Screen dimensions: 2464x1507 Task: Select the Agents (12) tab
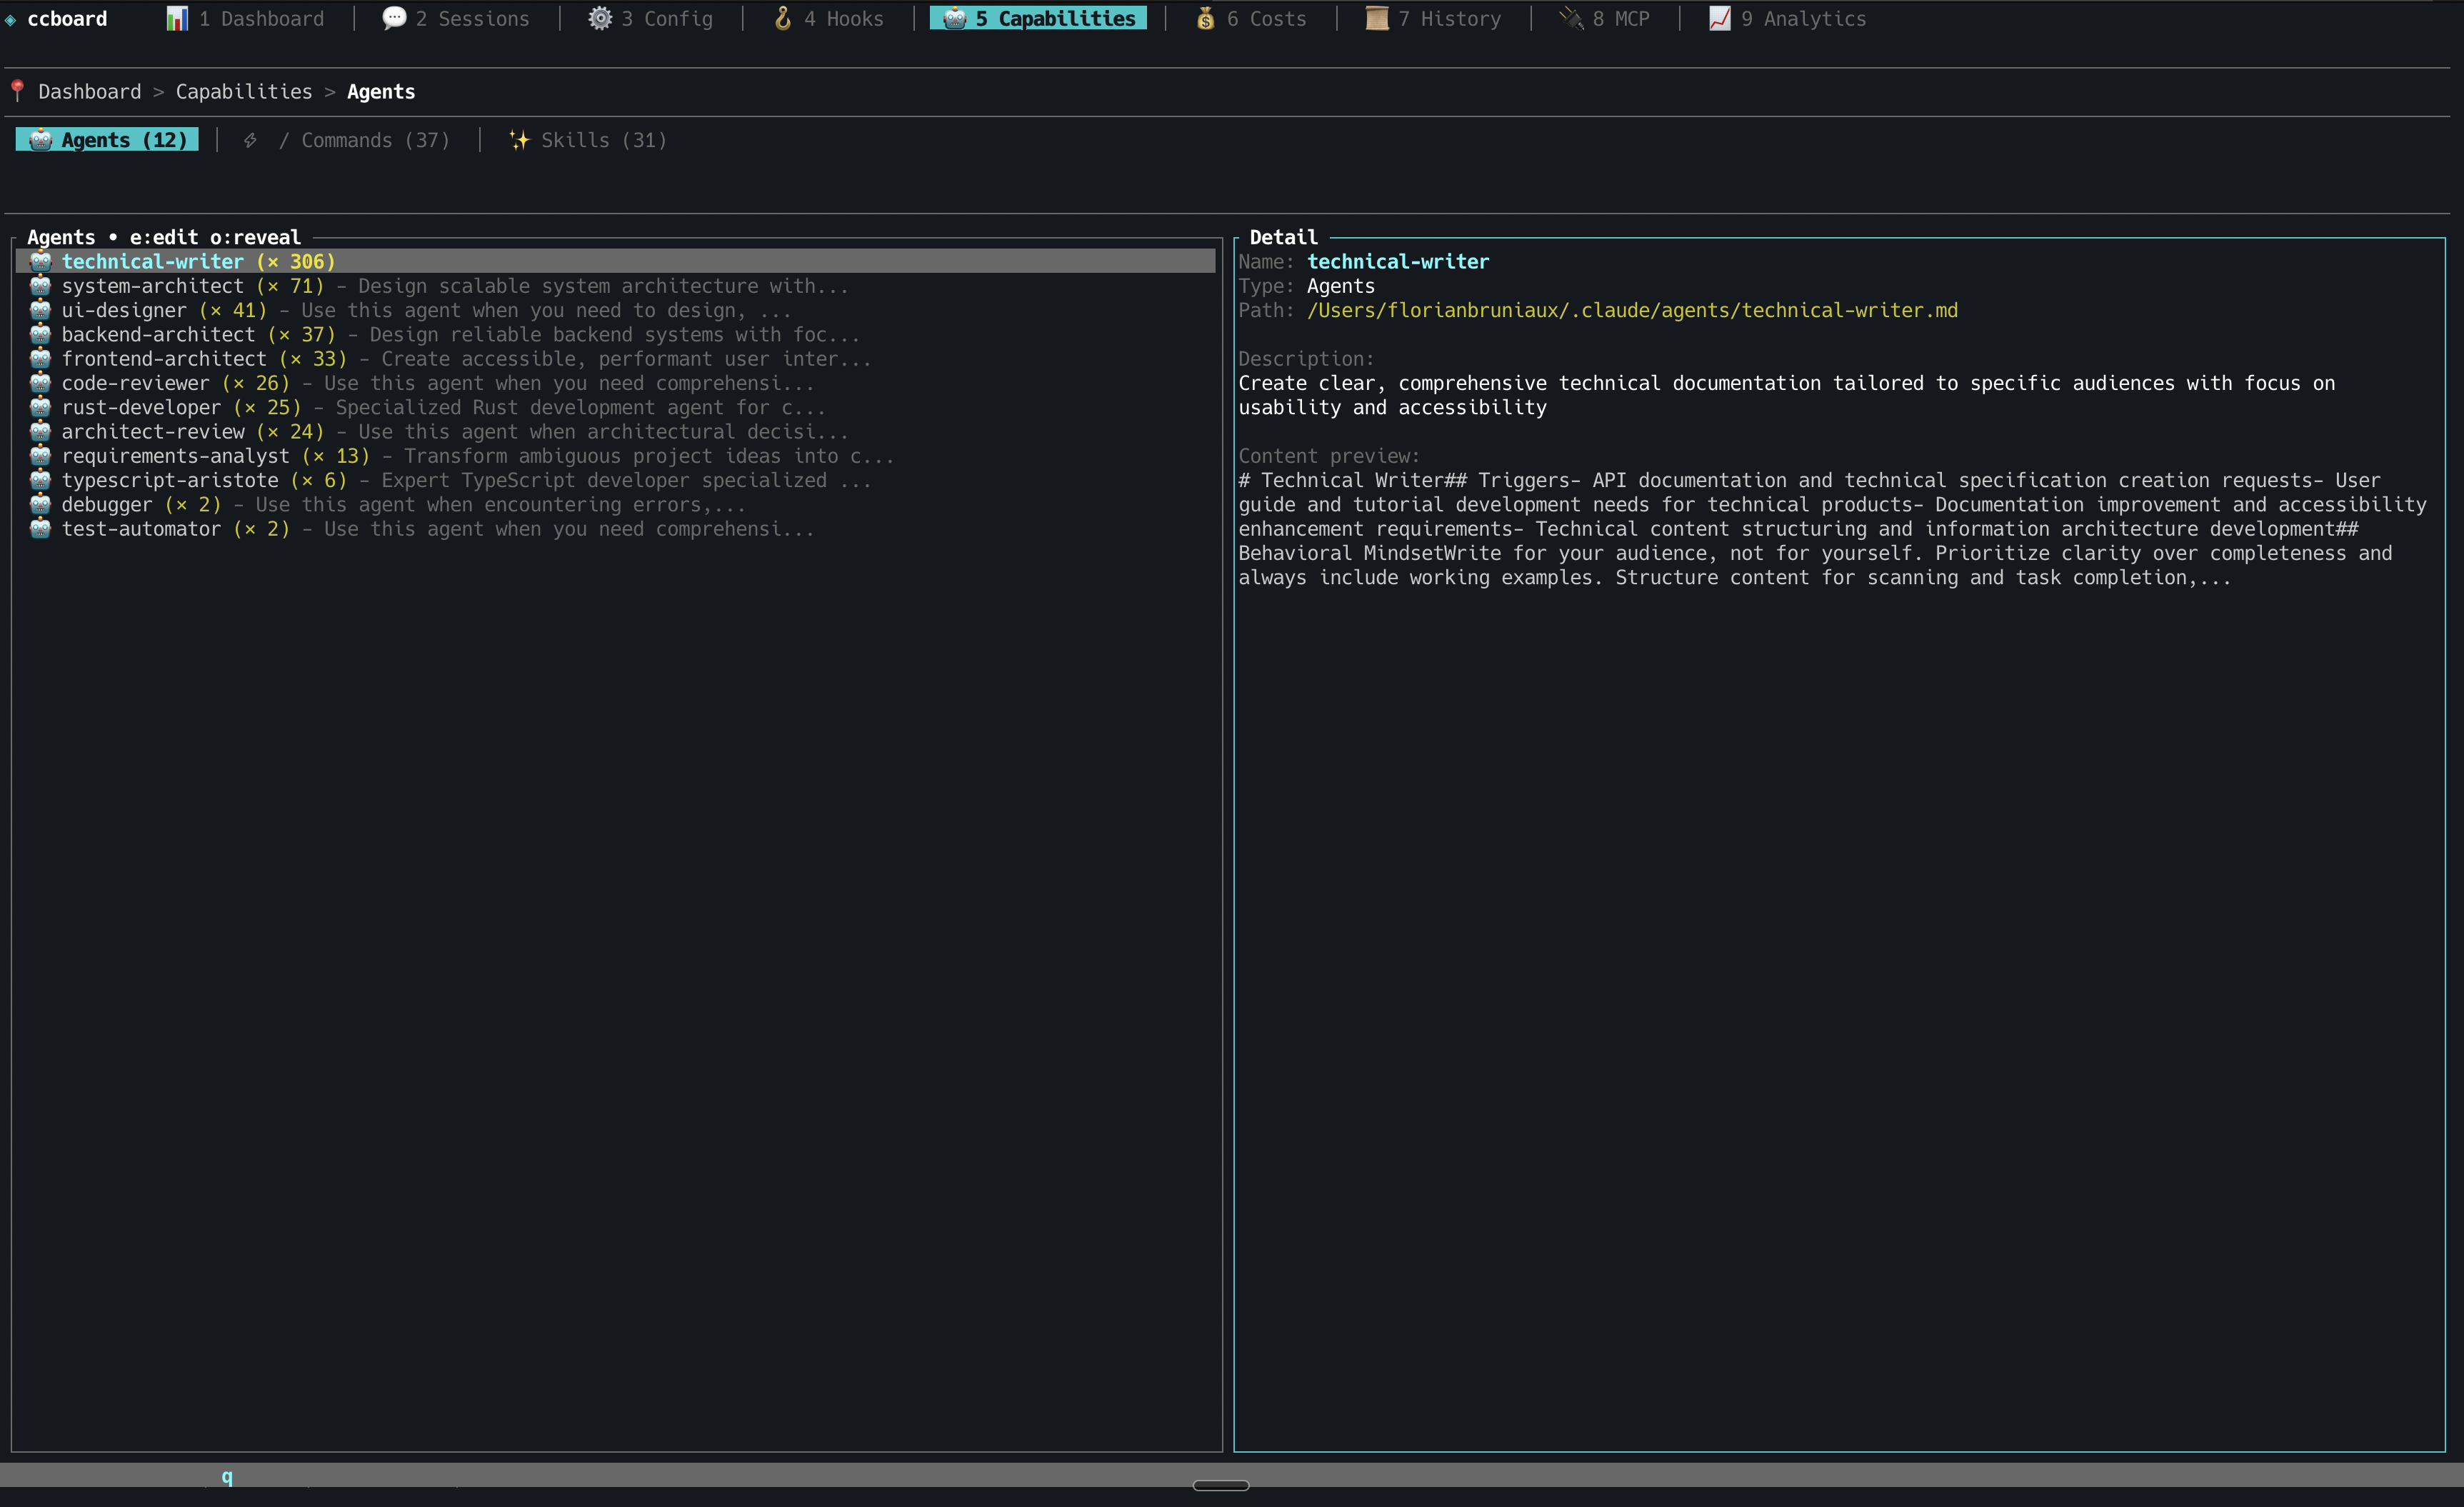(108, 140)
